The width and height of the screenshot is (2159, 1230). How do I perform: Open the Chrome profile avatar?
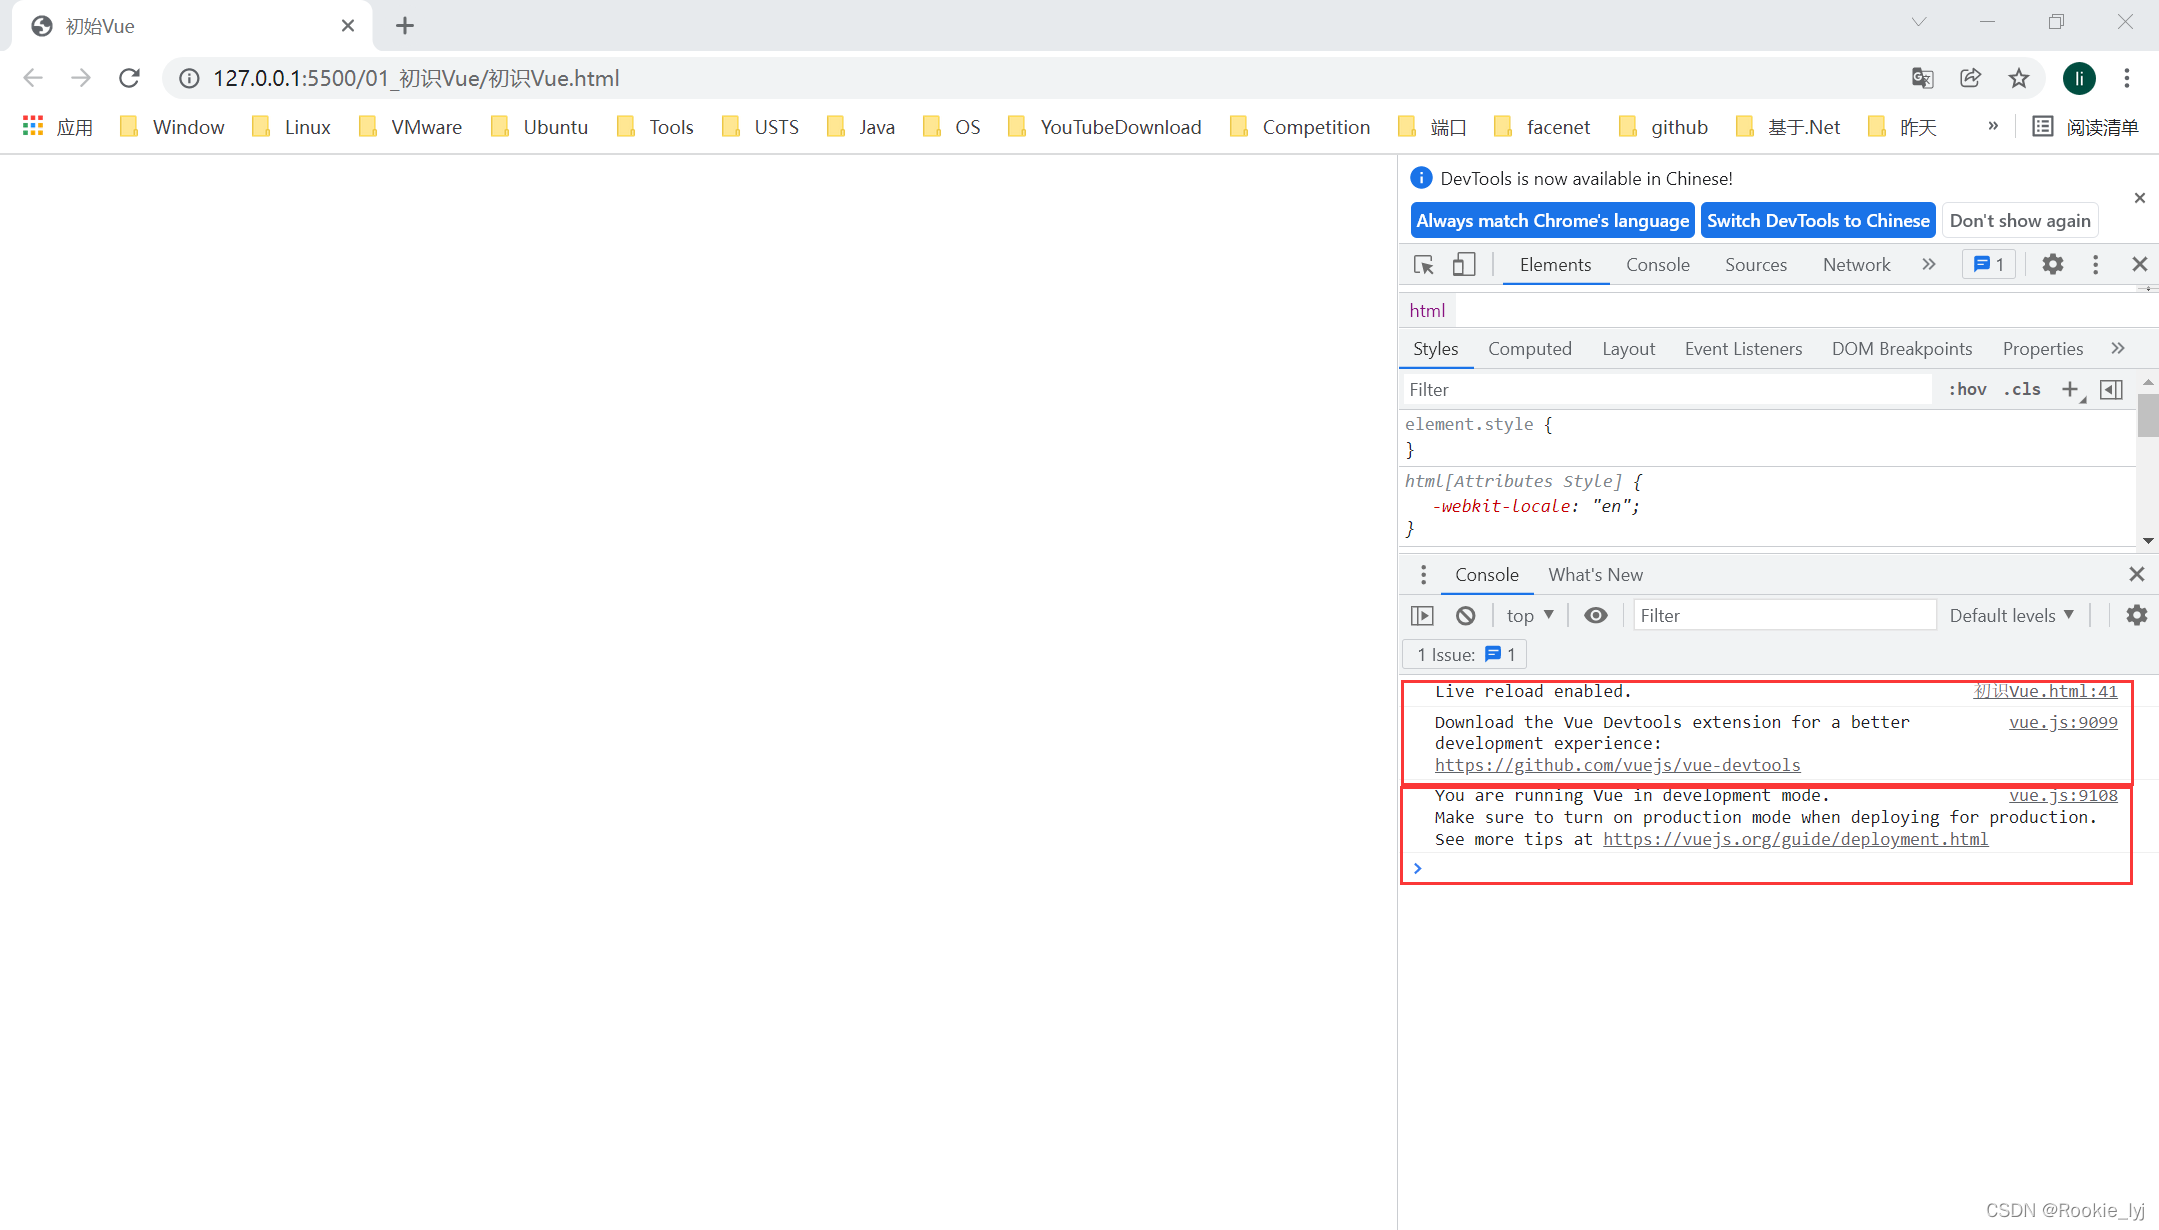click(2079, 78)
